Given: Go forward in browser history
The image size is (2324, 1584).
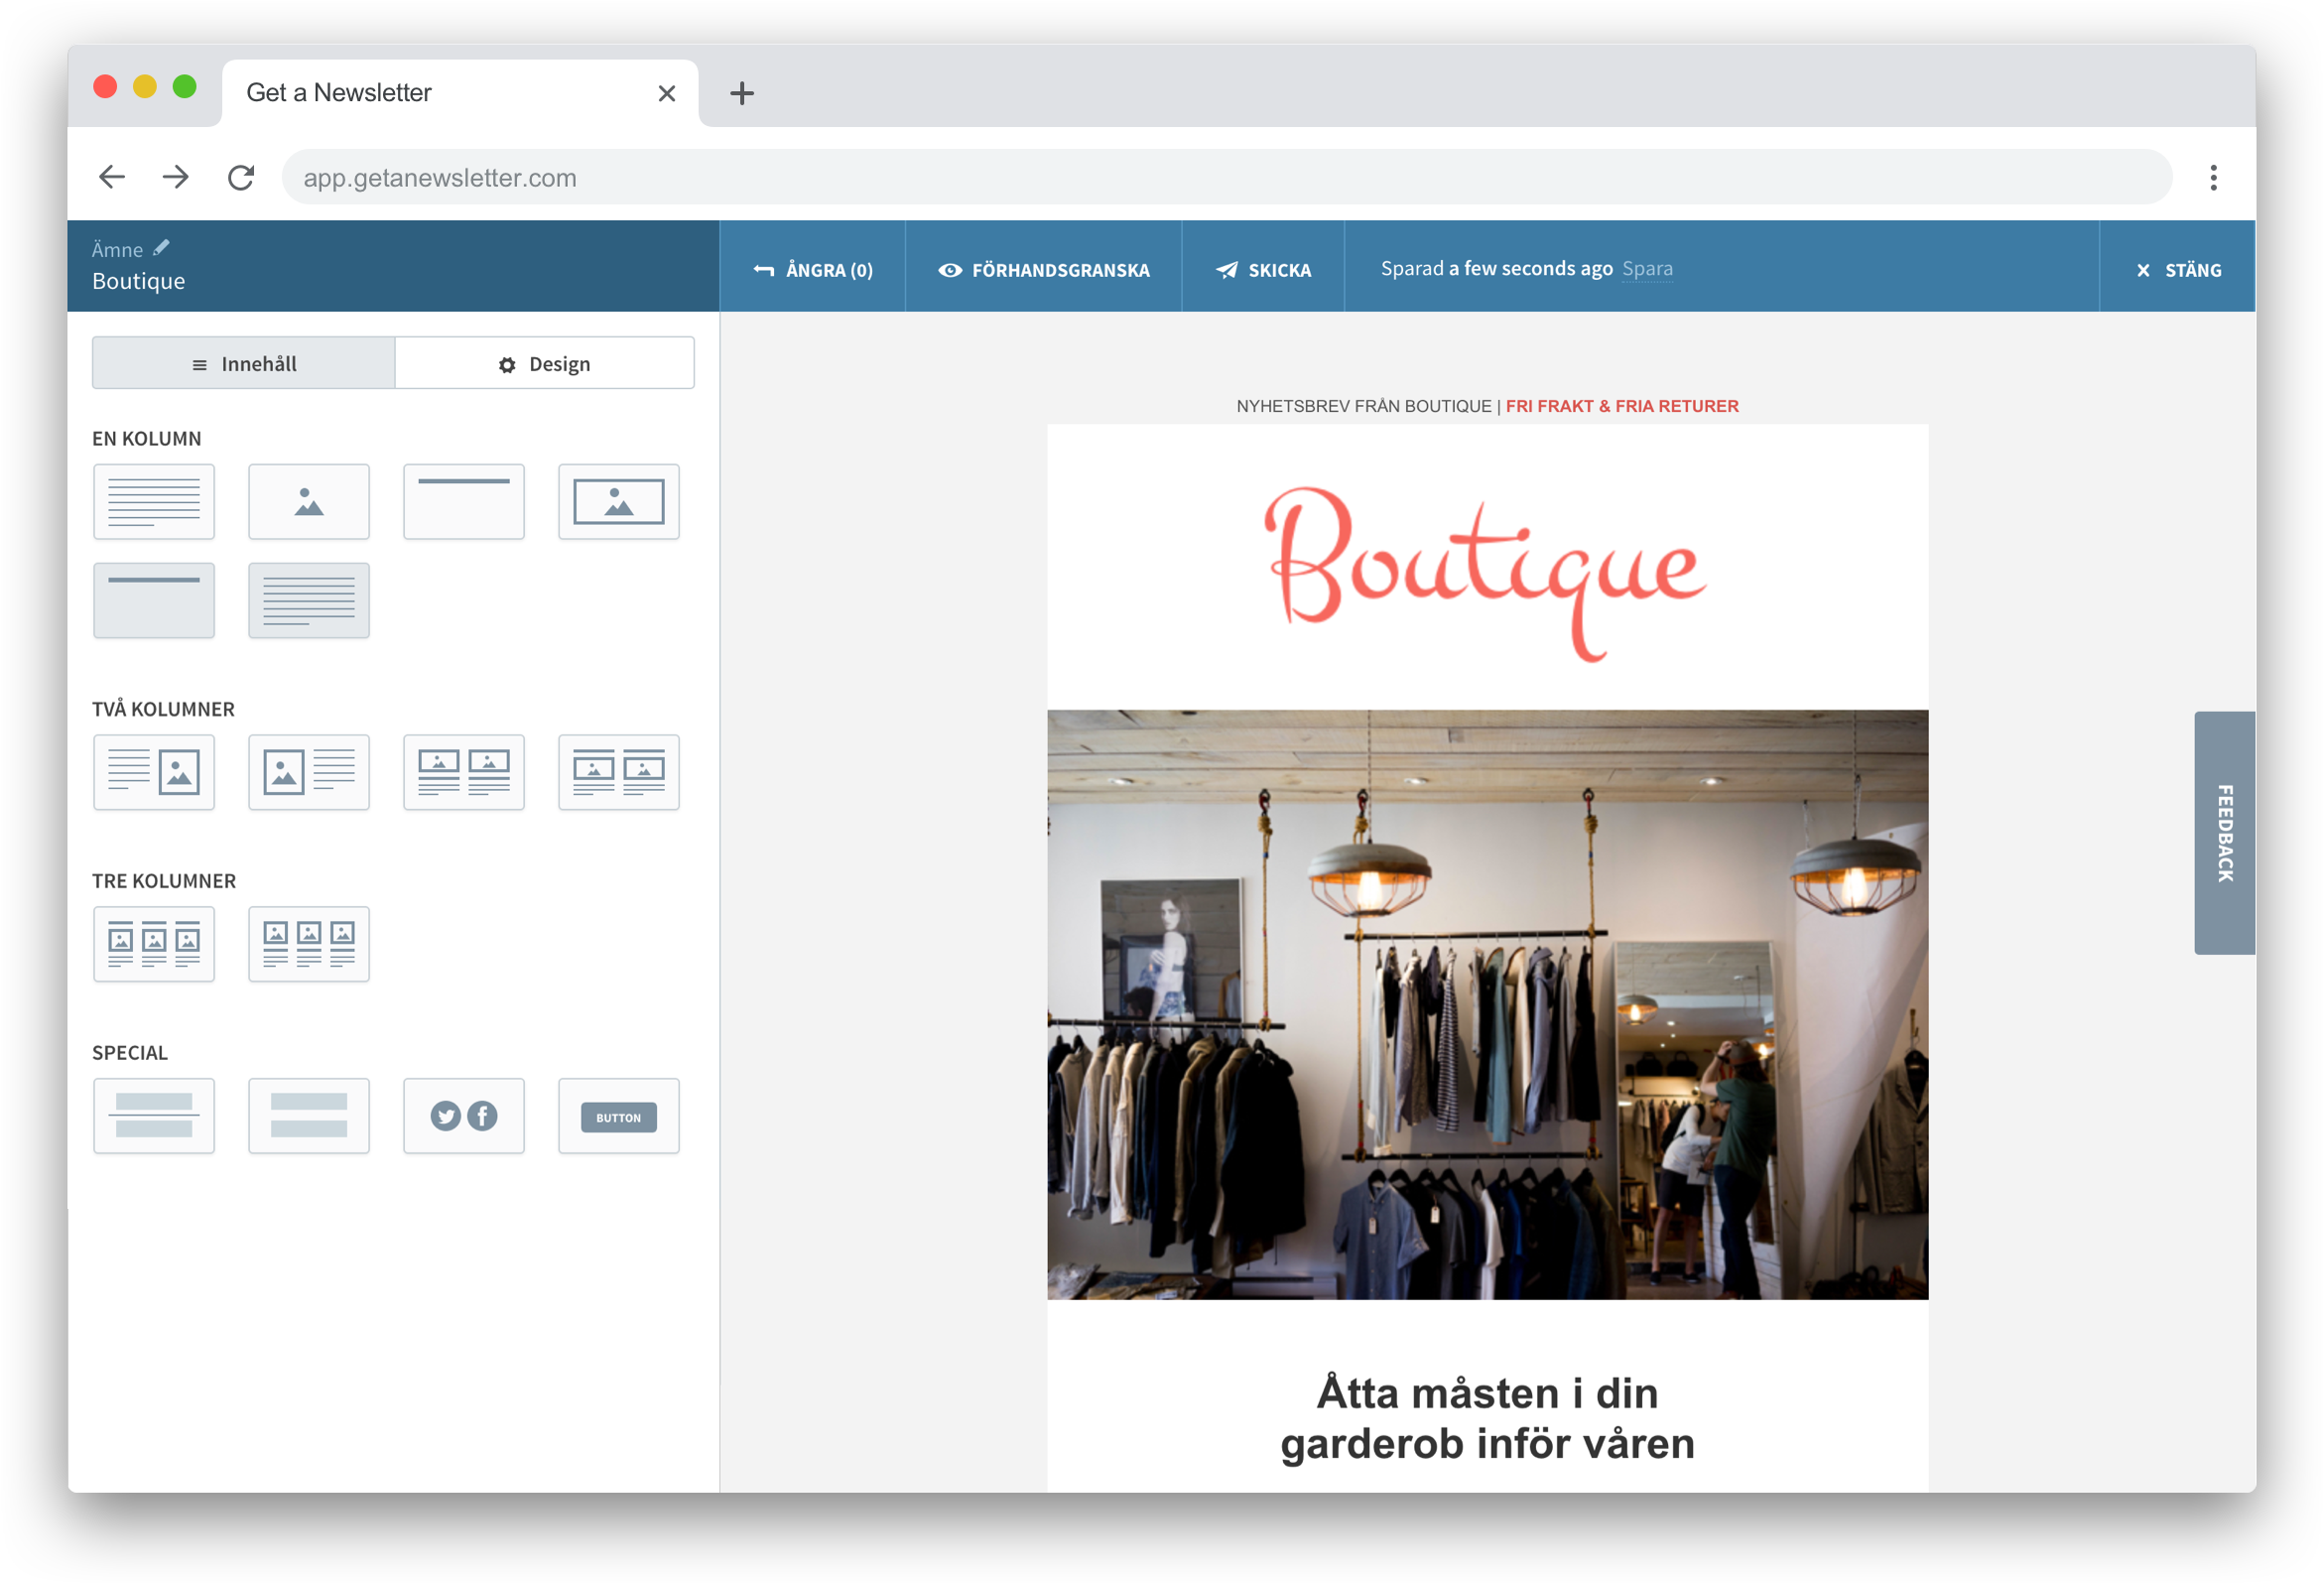Looking at the screenshot, I should pos(176,177).
